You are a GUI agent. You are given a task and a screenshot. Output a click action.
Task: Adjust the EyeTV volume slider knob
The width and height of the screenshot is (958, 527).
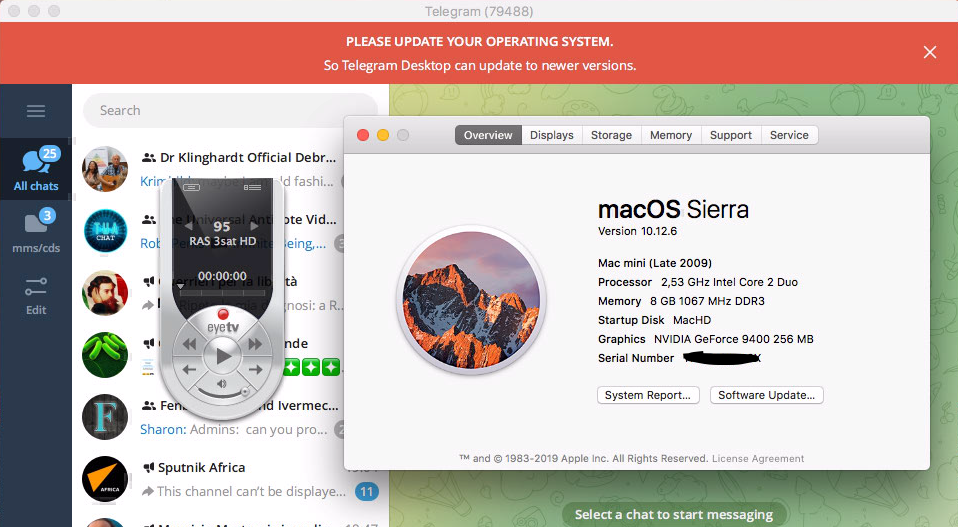pyautogui.click(x=244, y=392)
